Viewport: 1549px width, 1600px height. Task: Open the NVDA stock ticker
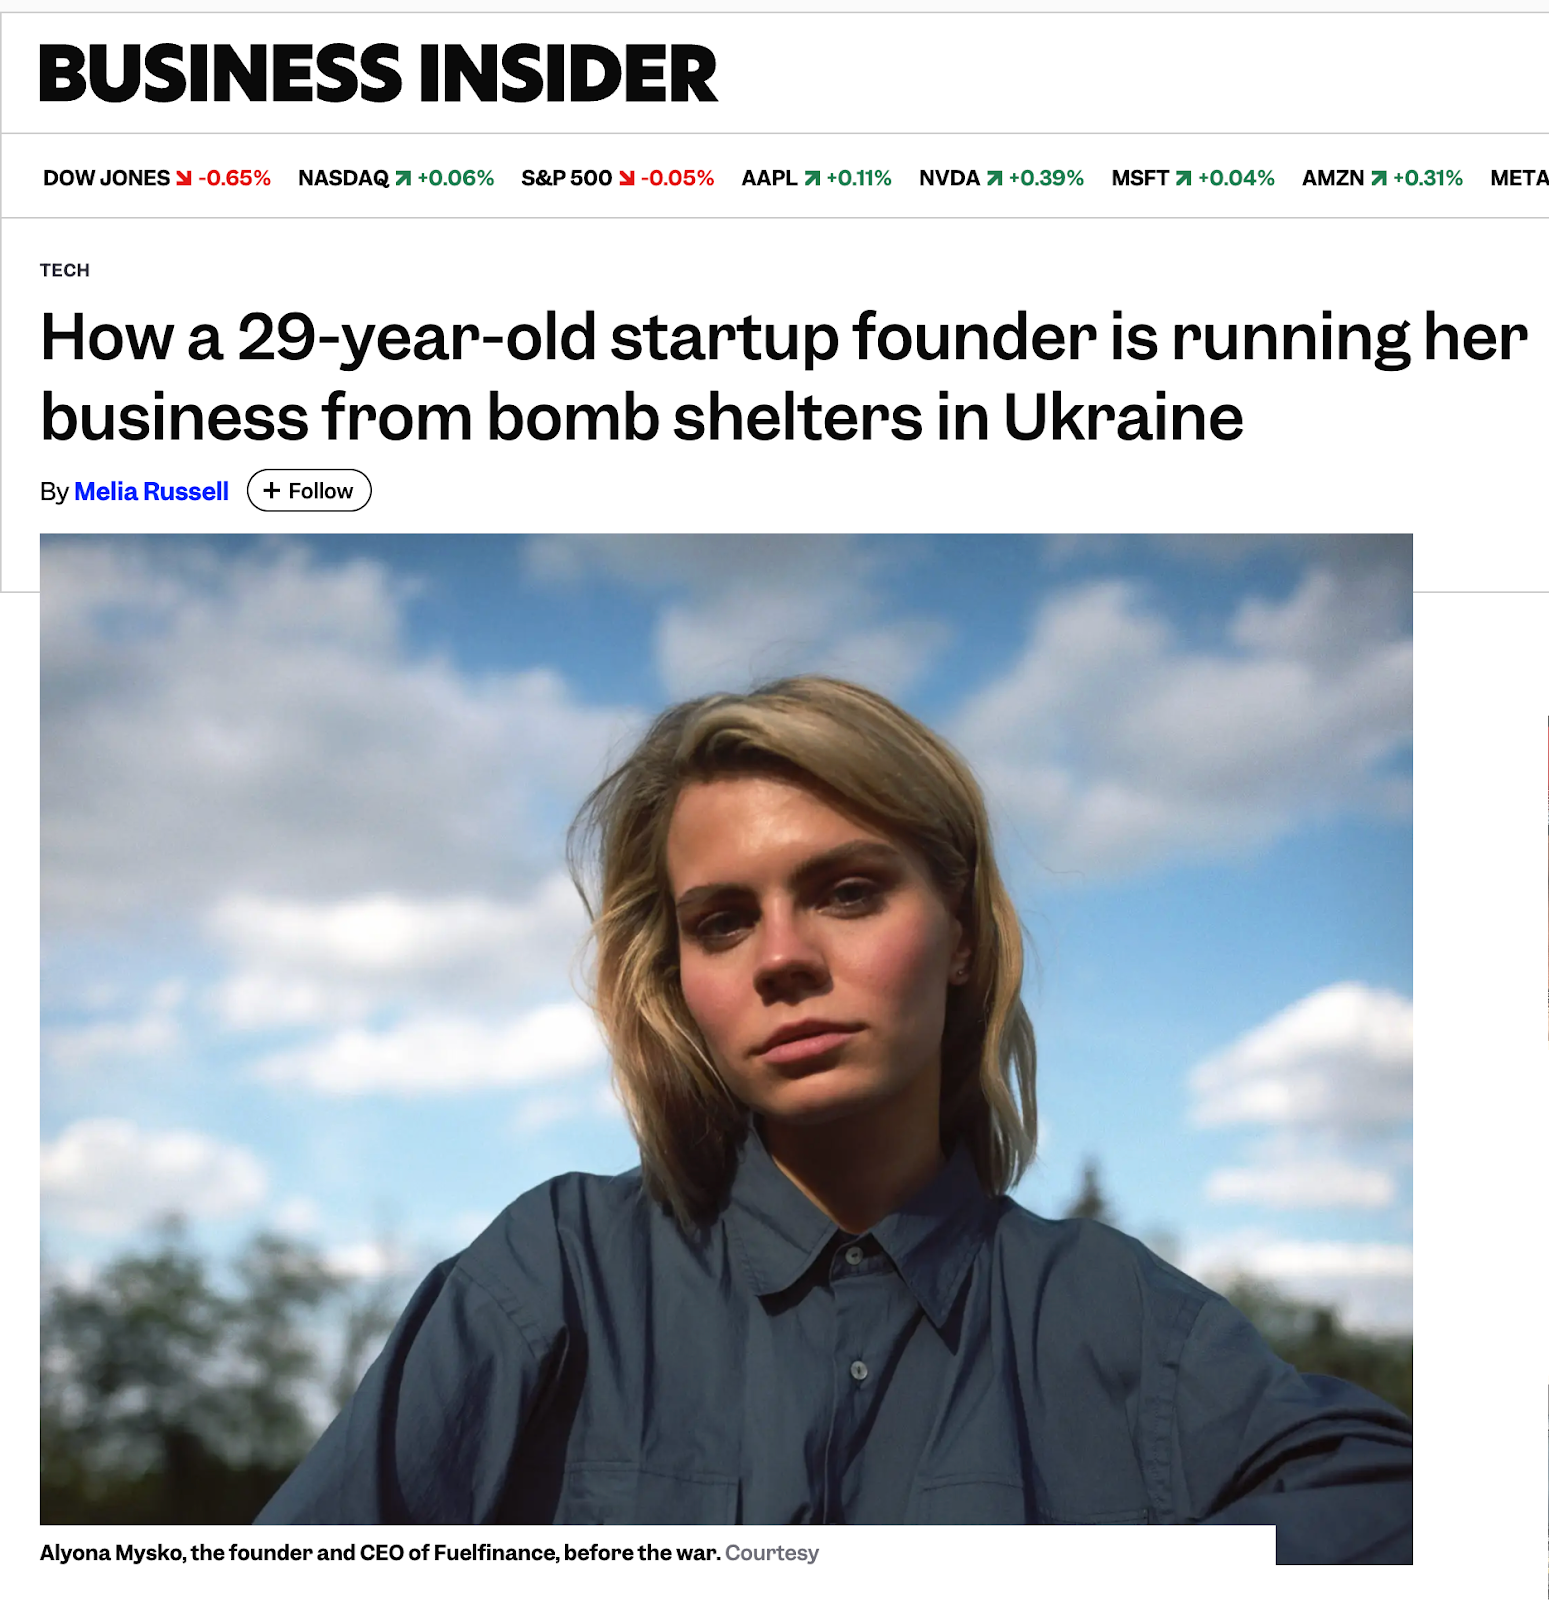(949, 178)
